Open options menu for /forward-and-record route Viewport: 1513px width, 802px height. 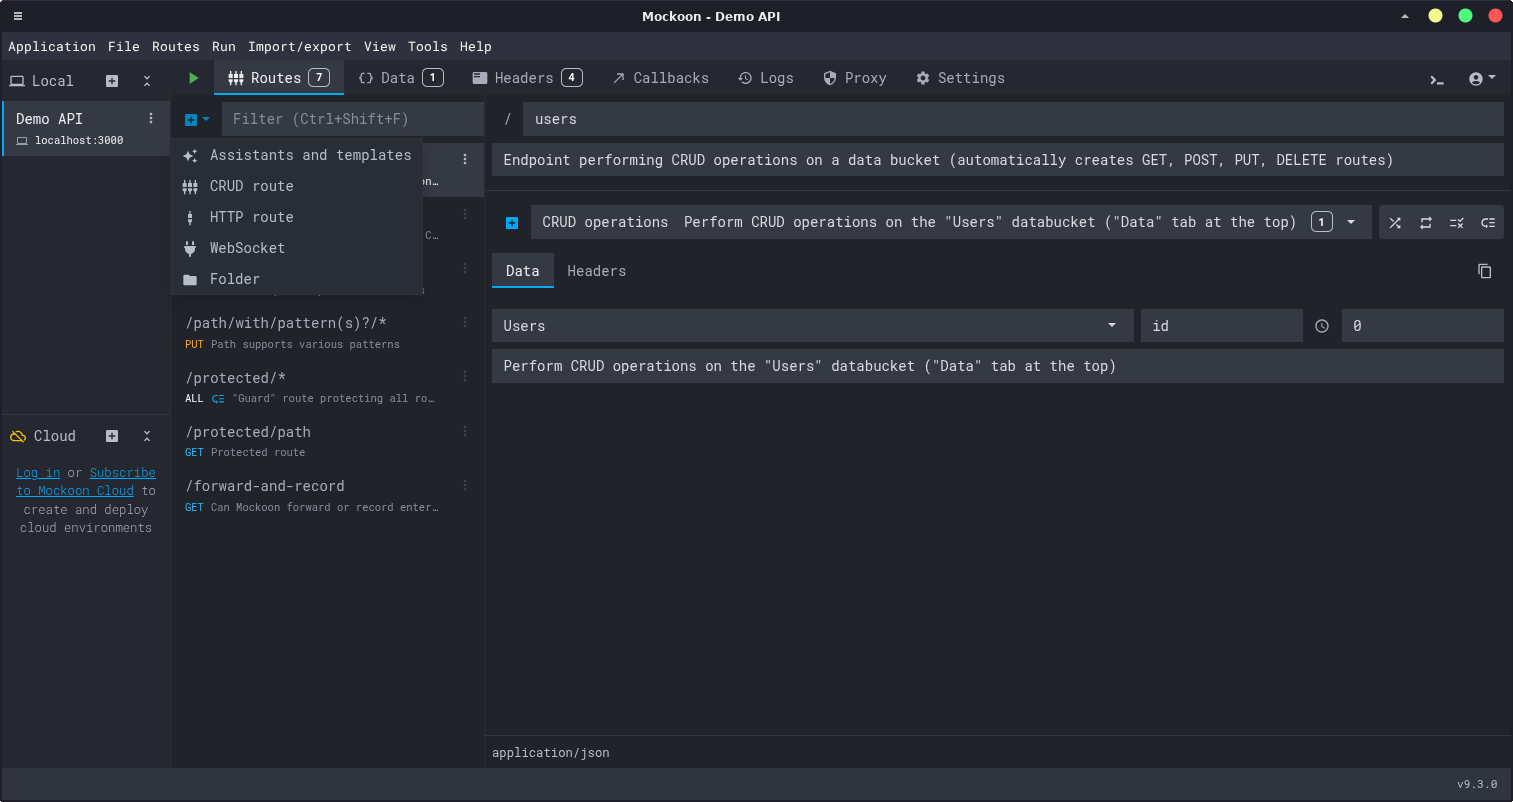(x=465, y=485)
